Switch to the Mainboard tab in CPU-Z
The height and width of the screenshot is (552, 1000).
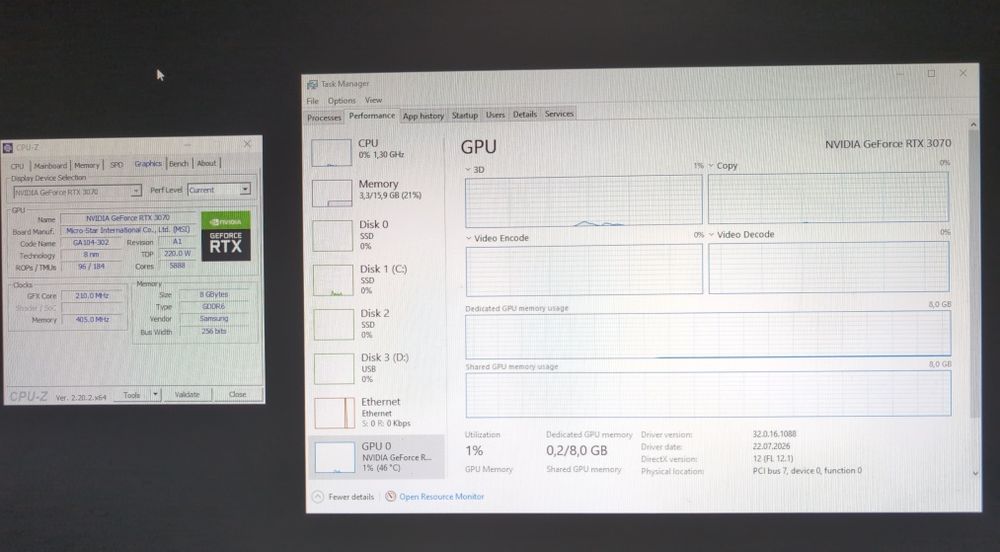point(50,165)
